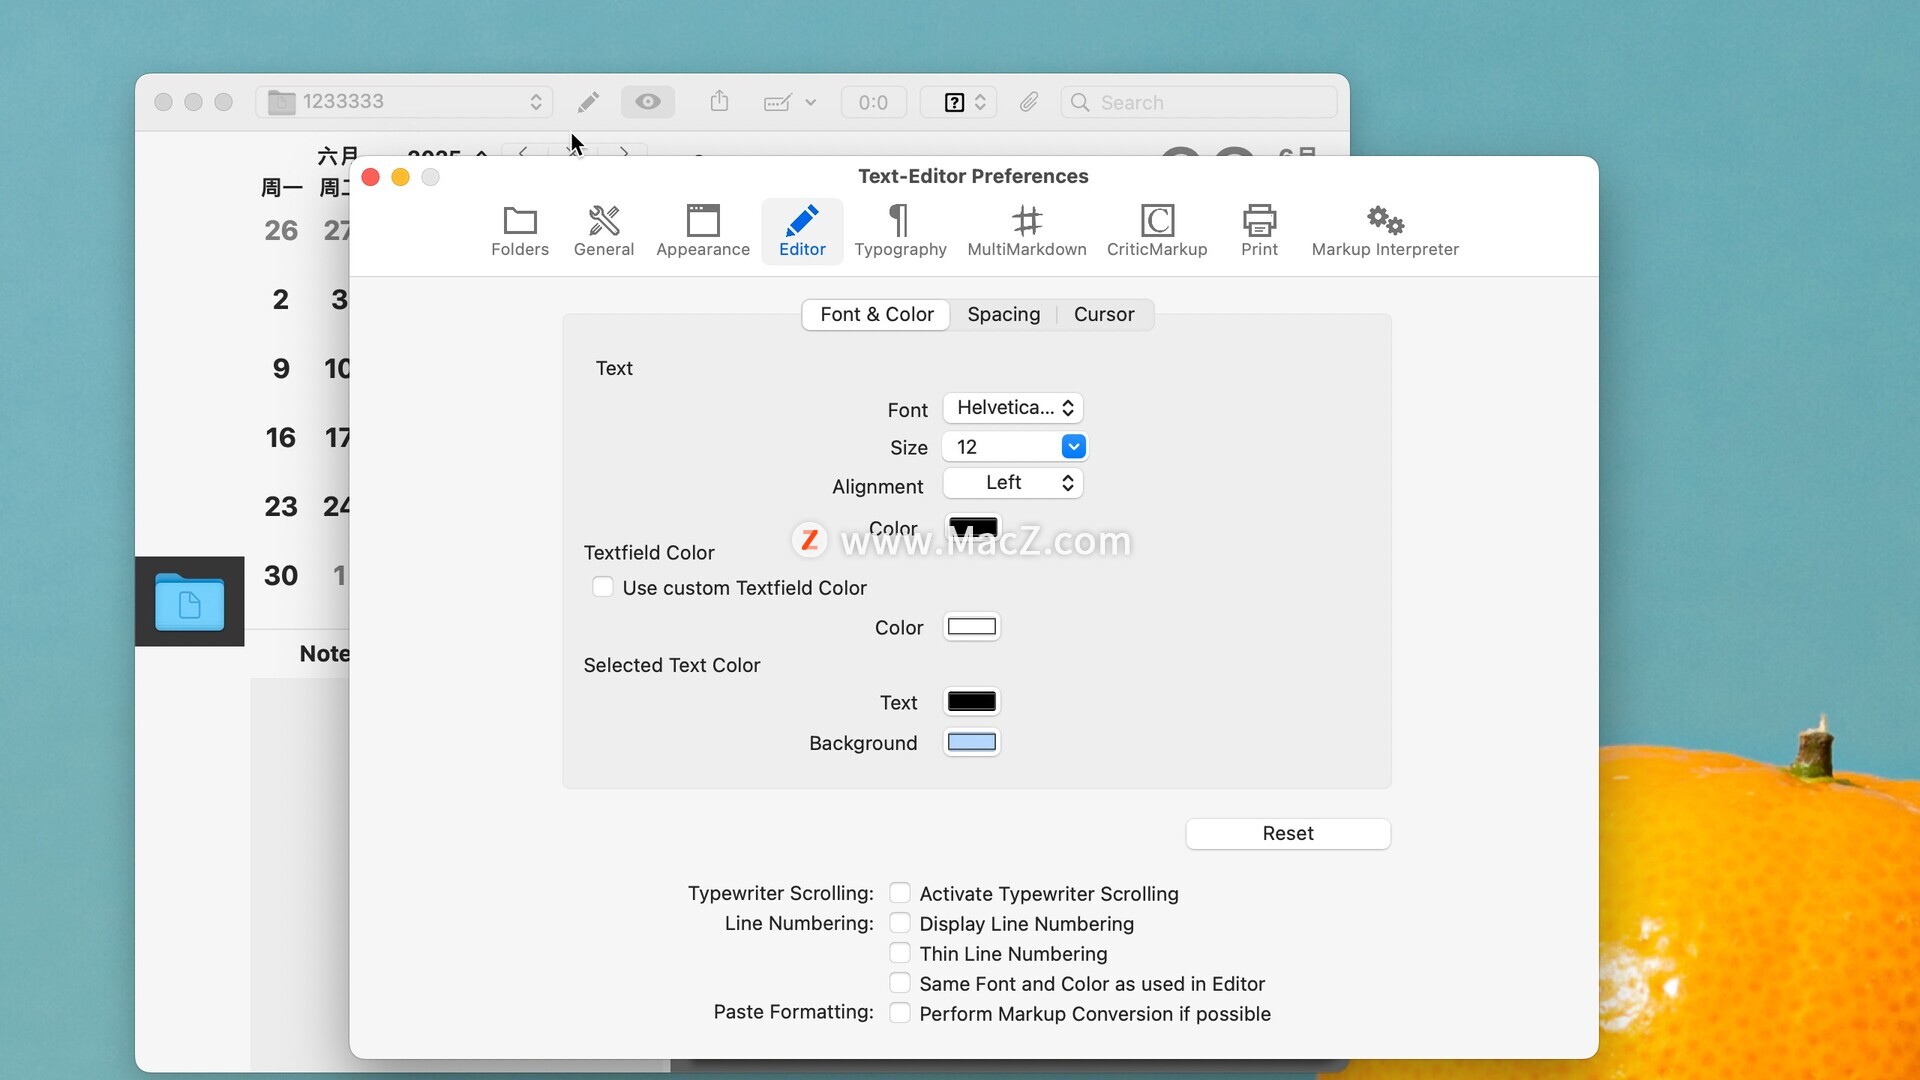The height and width of the screenshot is (1080, 1920).
Task: Switch to the Spacing tab
Action: (1003, 314)
